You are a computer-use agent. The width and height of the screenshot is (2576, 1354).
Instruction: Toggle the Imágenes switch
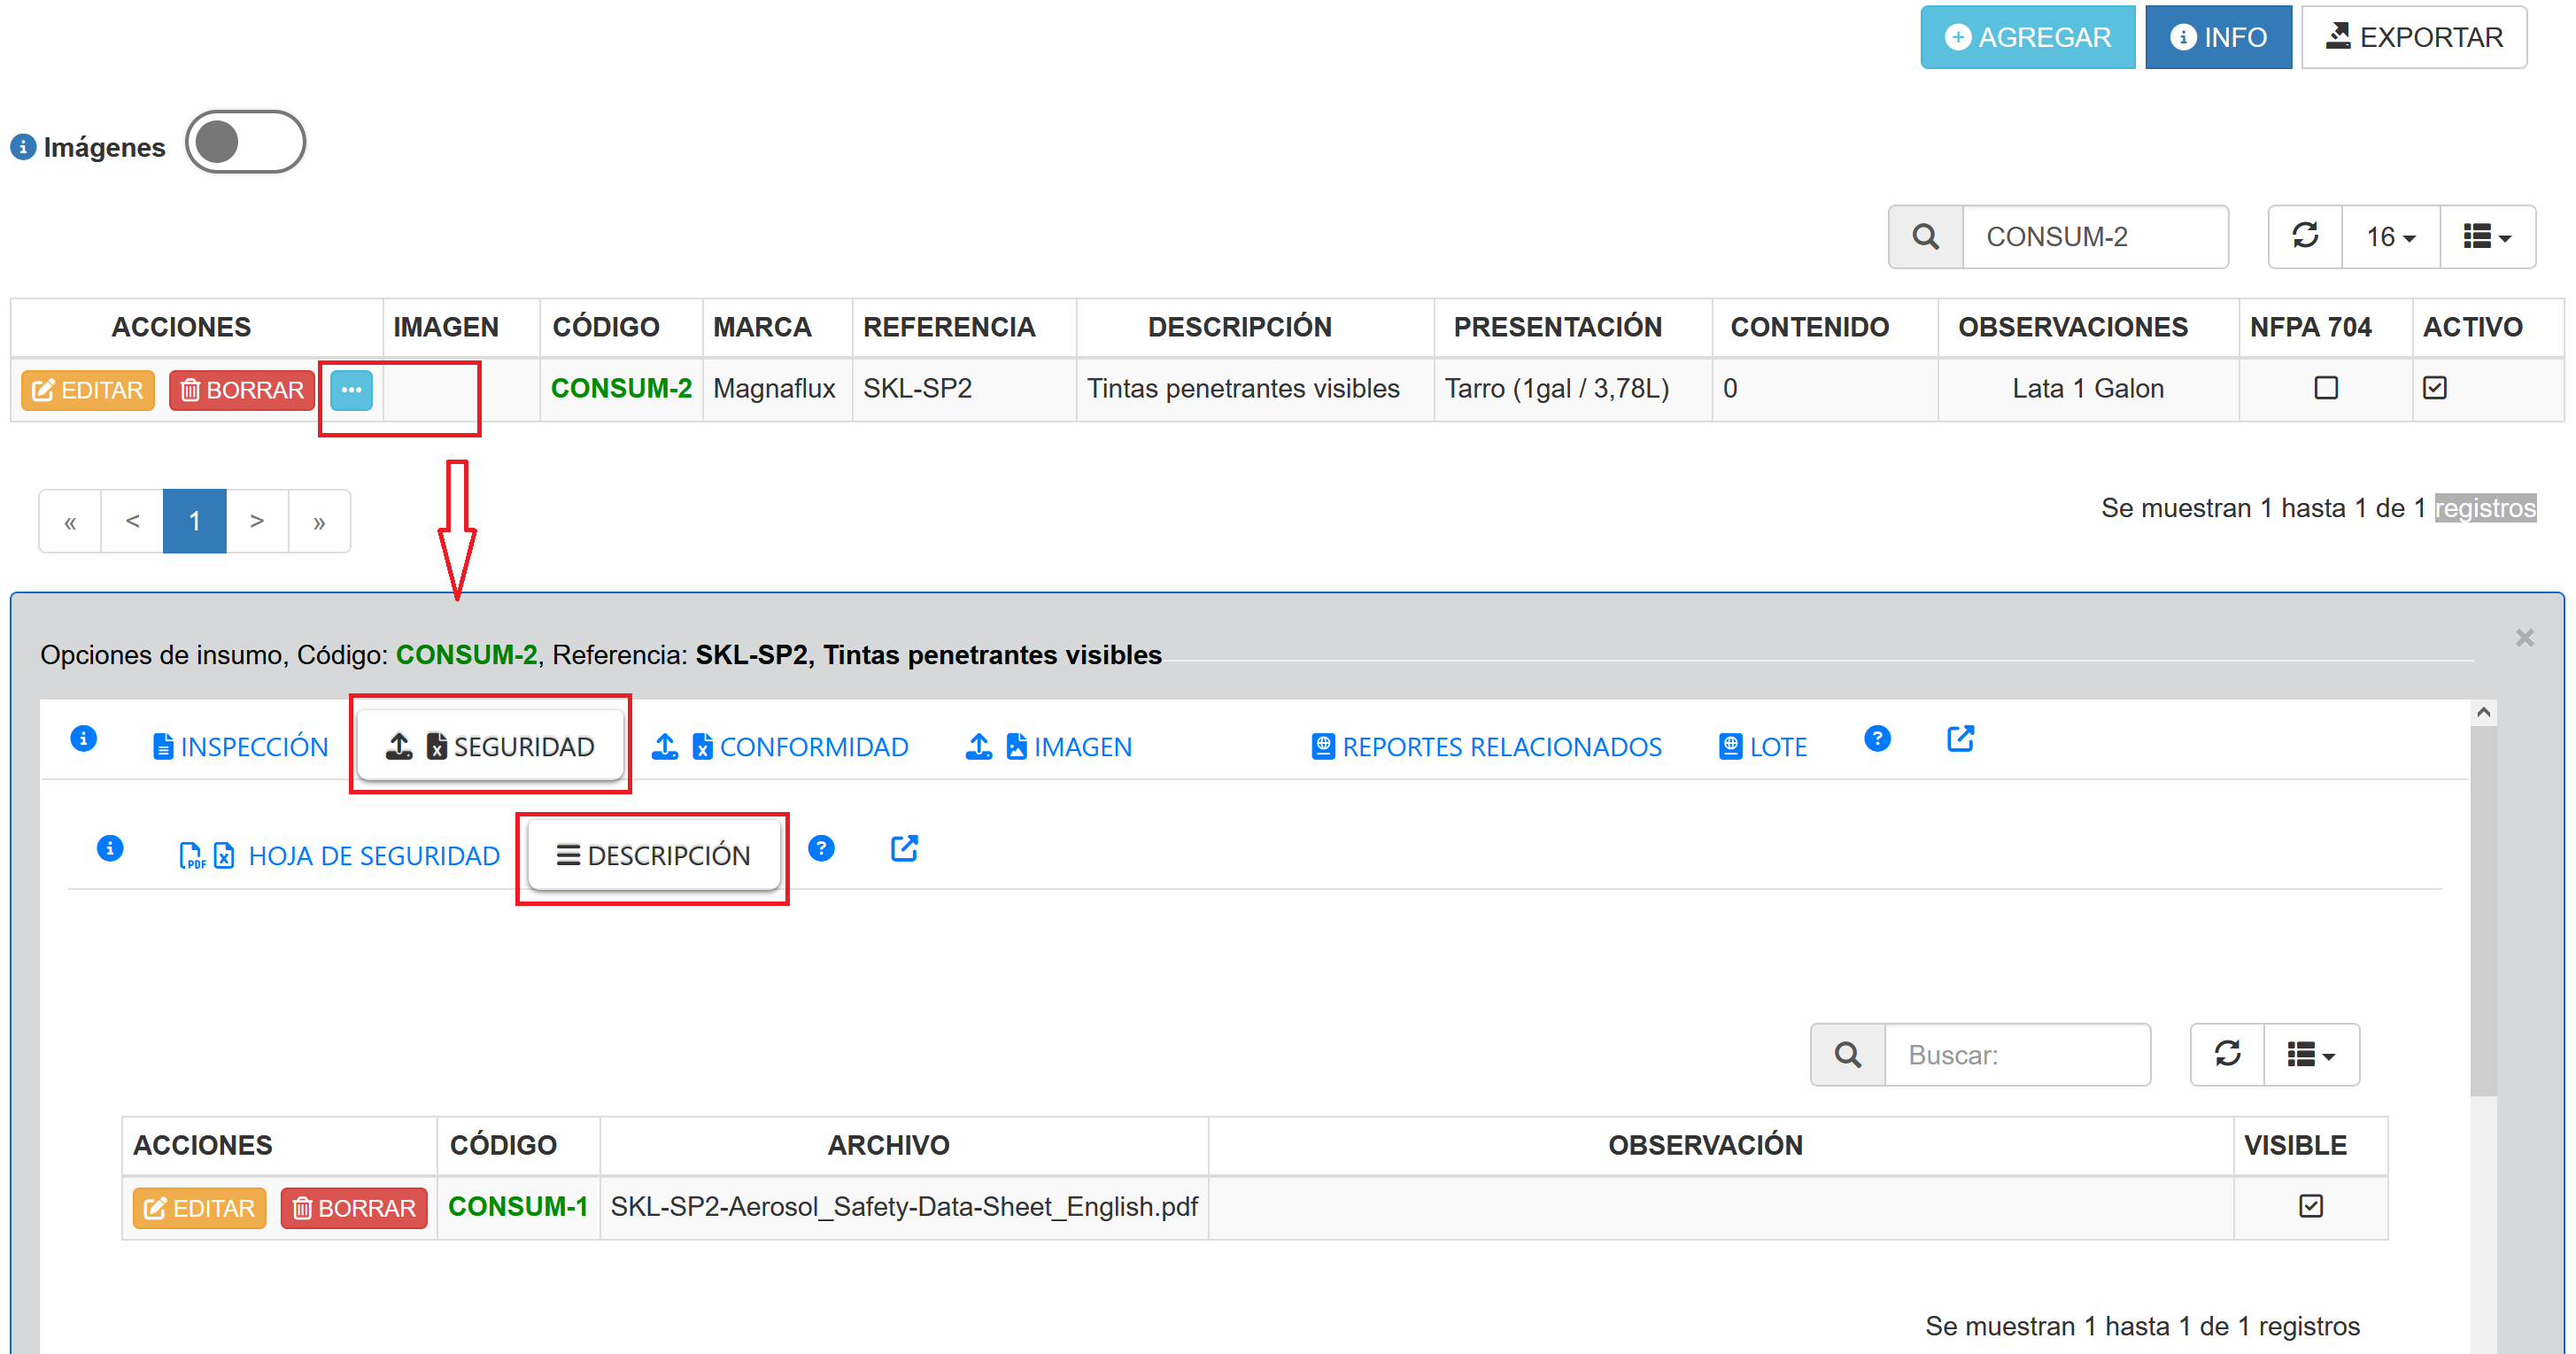pyautogui.click(x=245, y=142)
